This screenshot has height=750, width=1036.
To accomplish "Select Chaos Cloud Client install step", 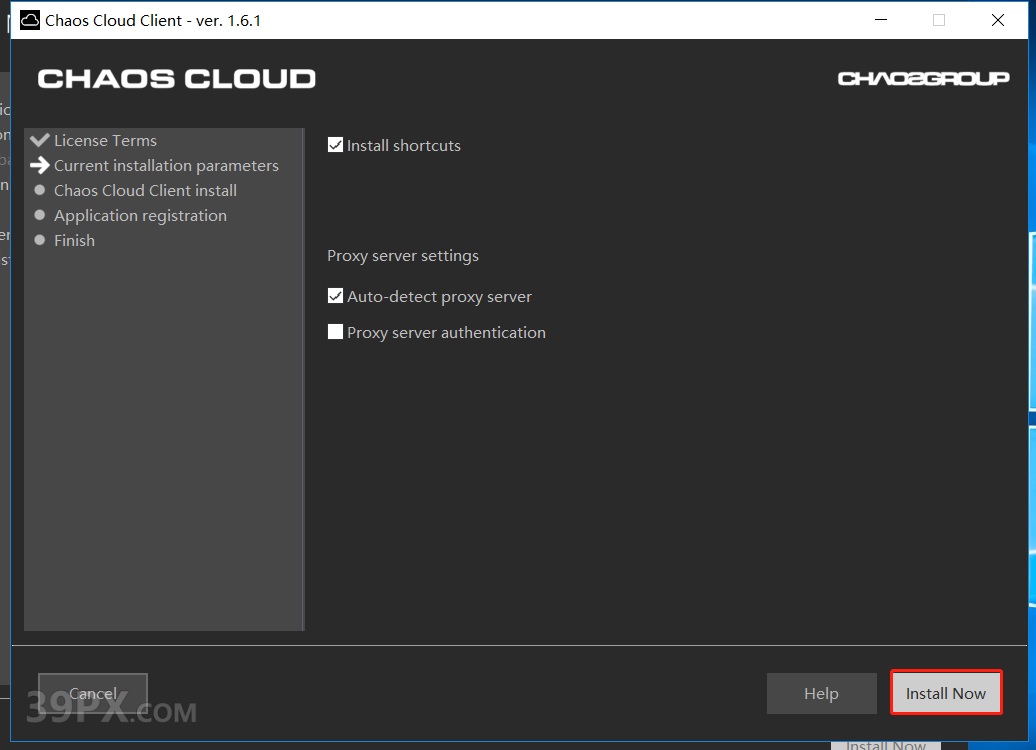I will coord(145,190).
